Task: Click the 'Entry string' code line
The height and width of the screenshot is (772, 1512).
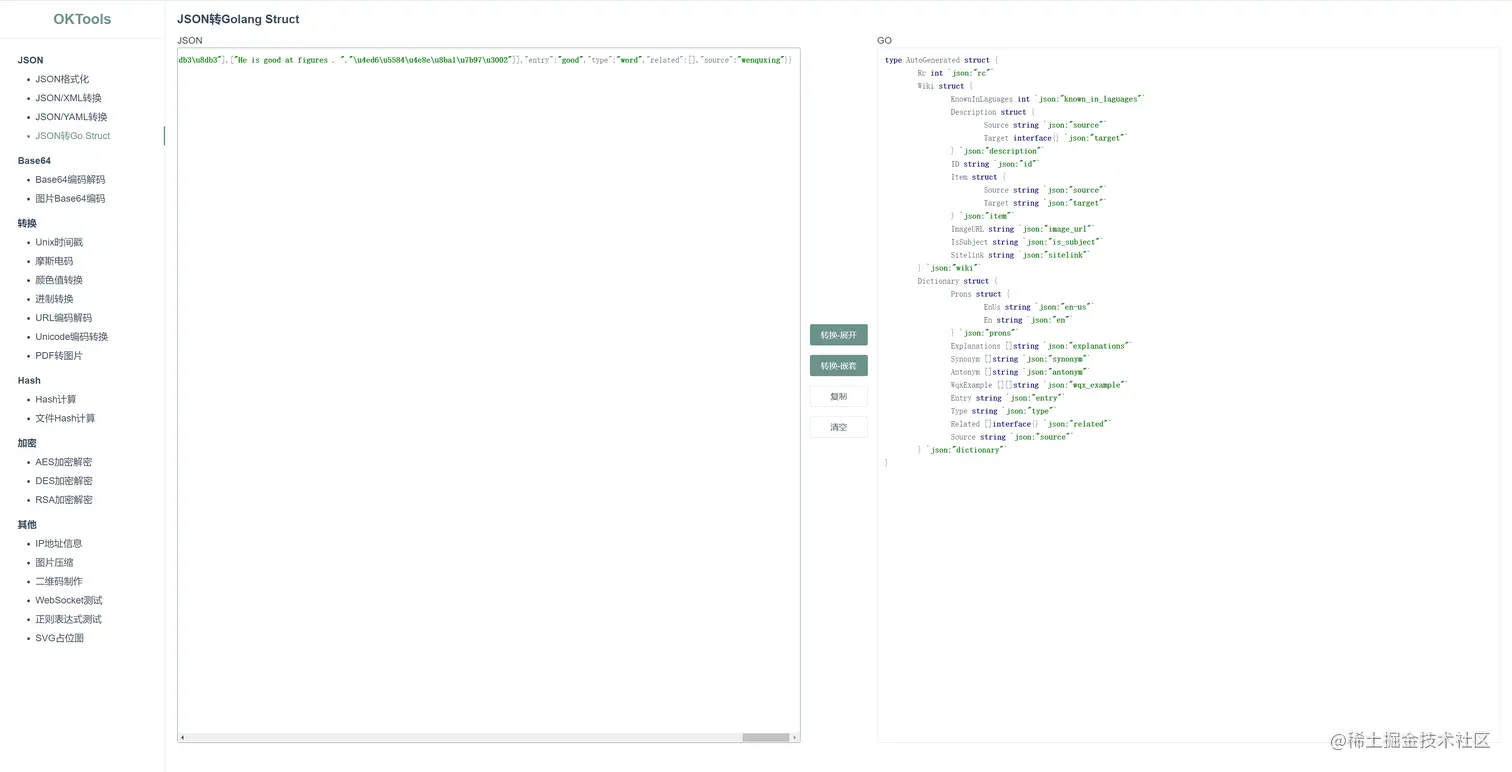Action: 1008,398
